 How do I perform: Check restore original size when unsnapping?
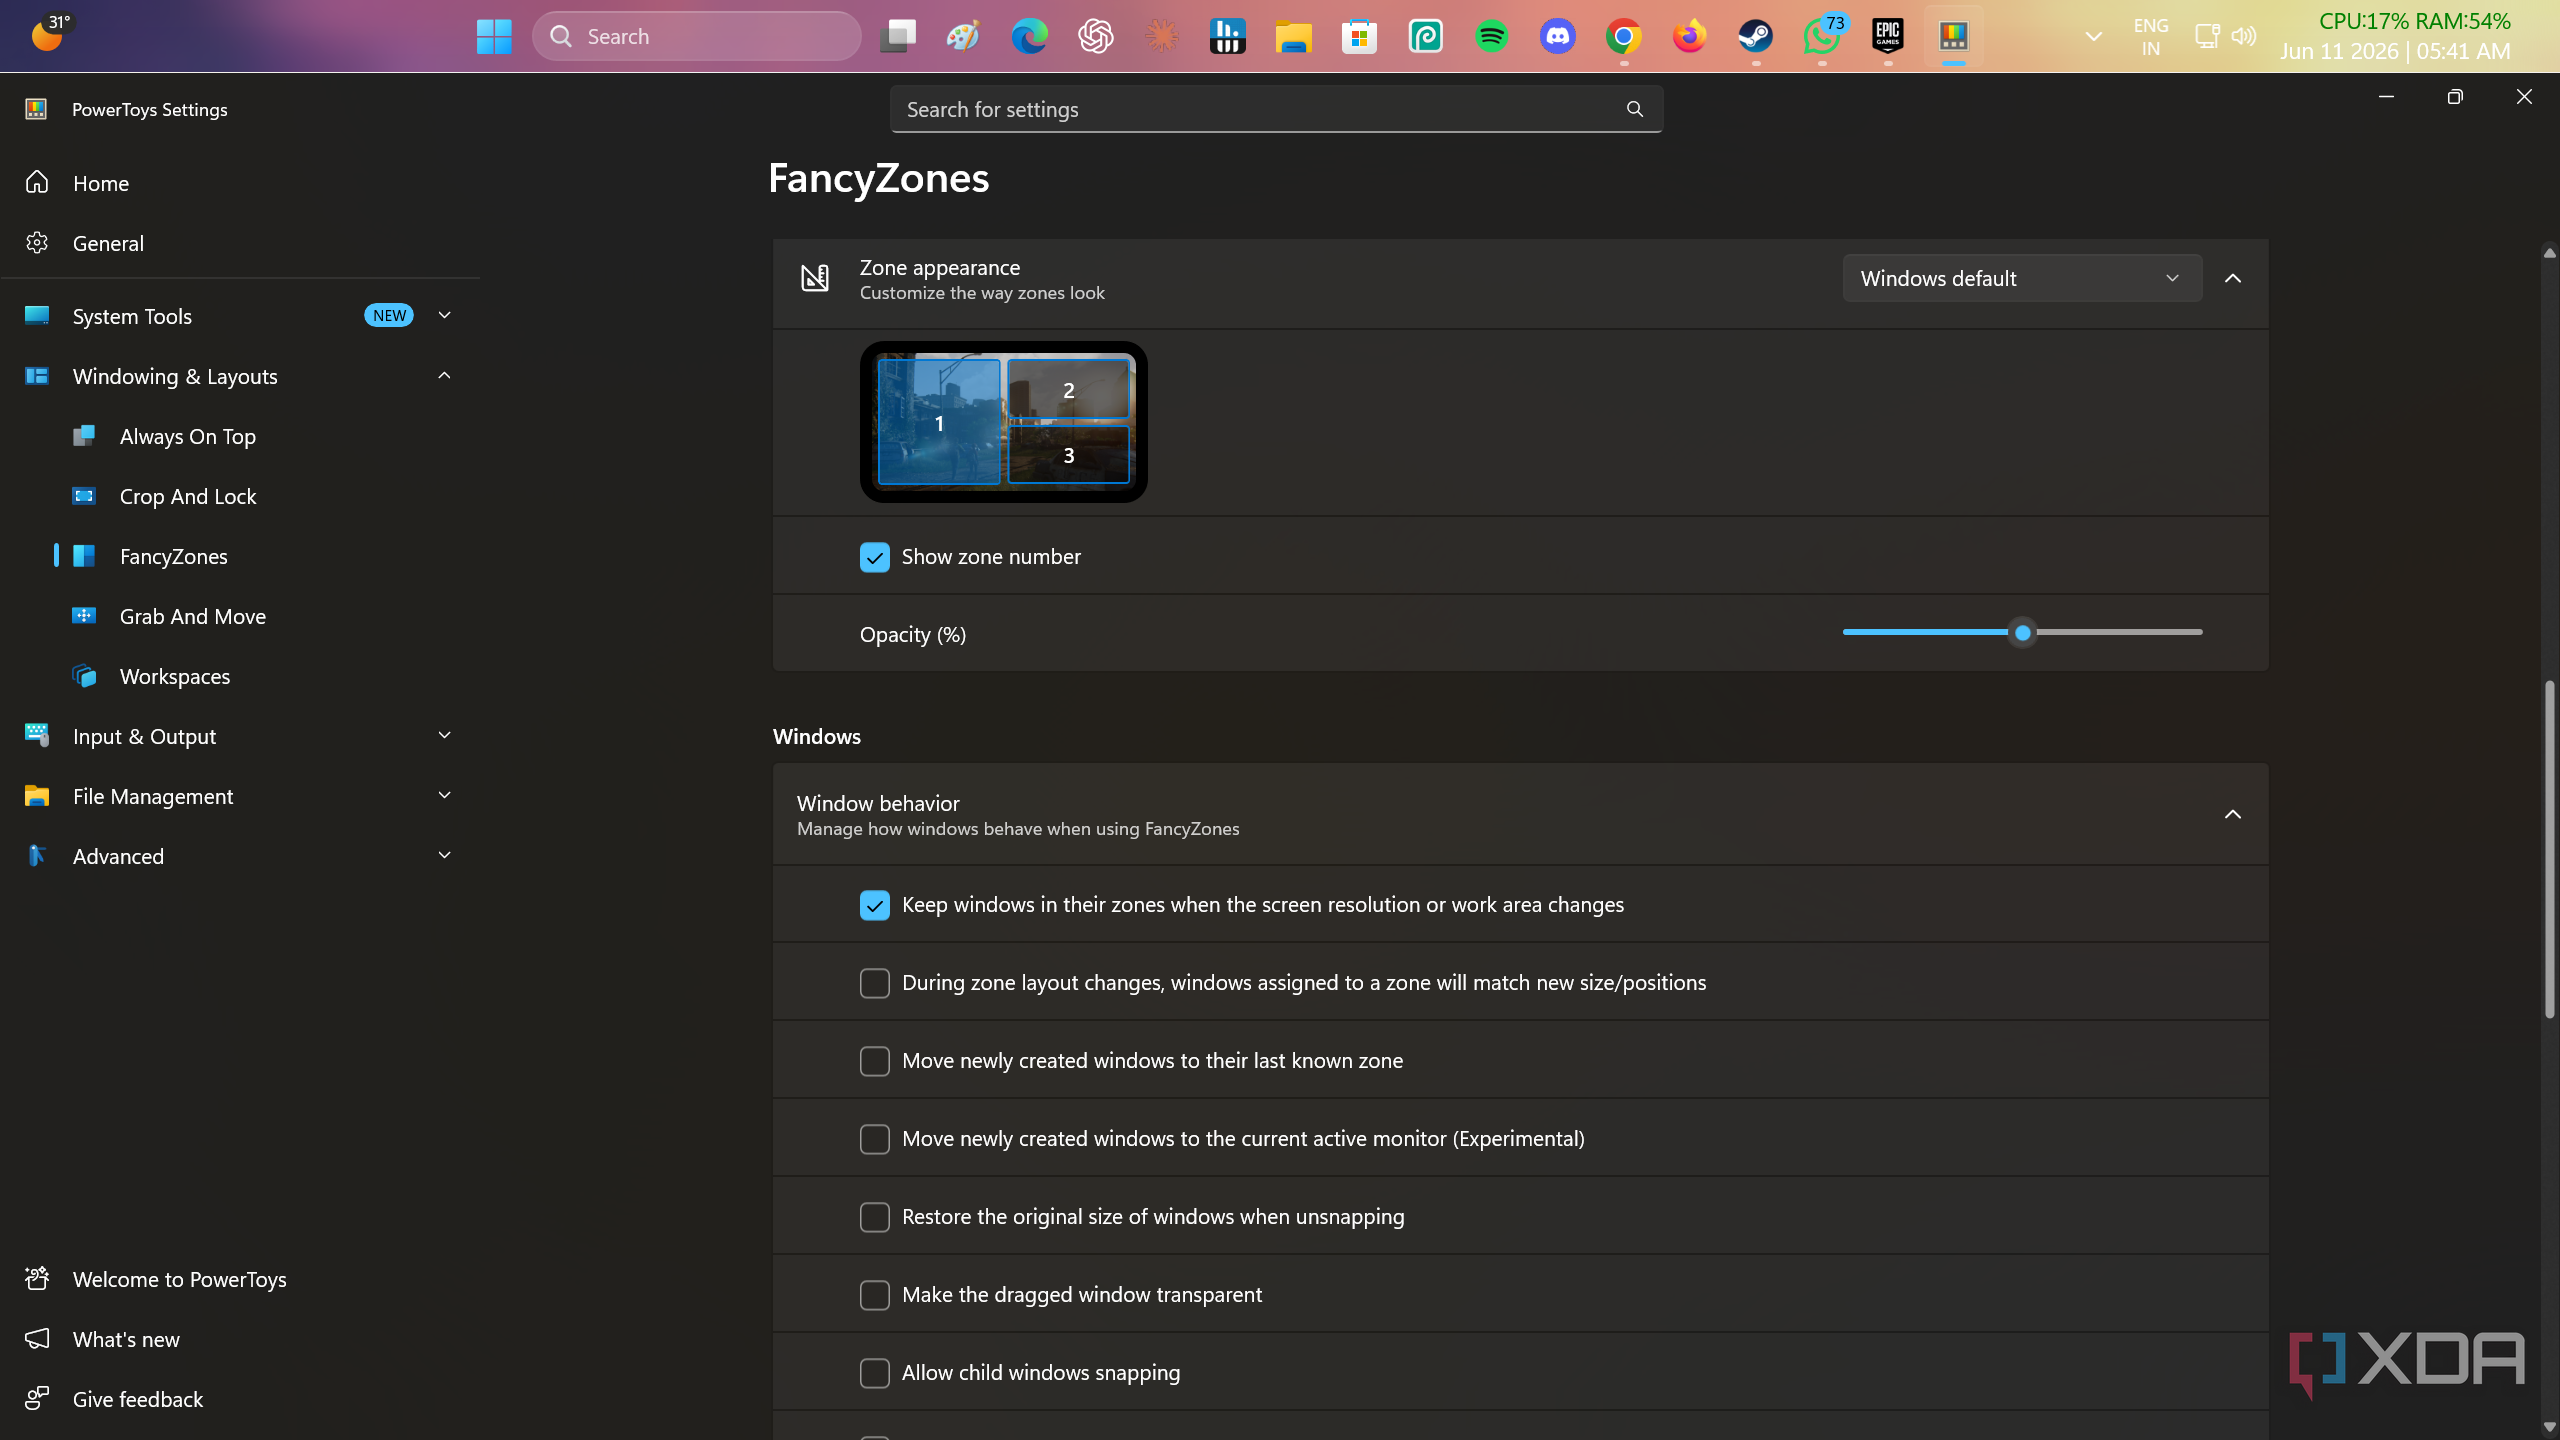(x=875, y=1217)
